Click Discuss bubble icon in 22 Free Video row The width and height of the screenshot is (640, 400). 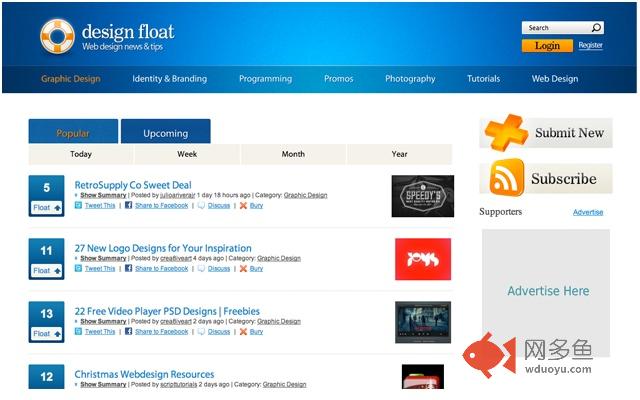(x=201, y=331)
